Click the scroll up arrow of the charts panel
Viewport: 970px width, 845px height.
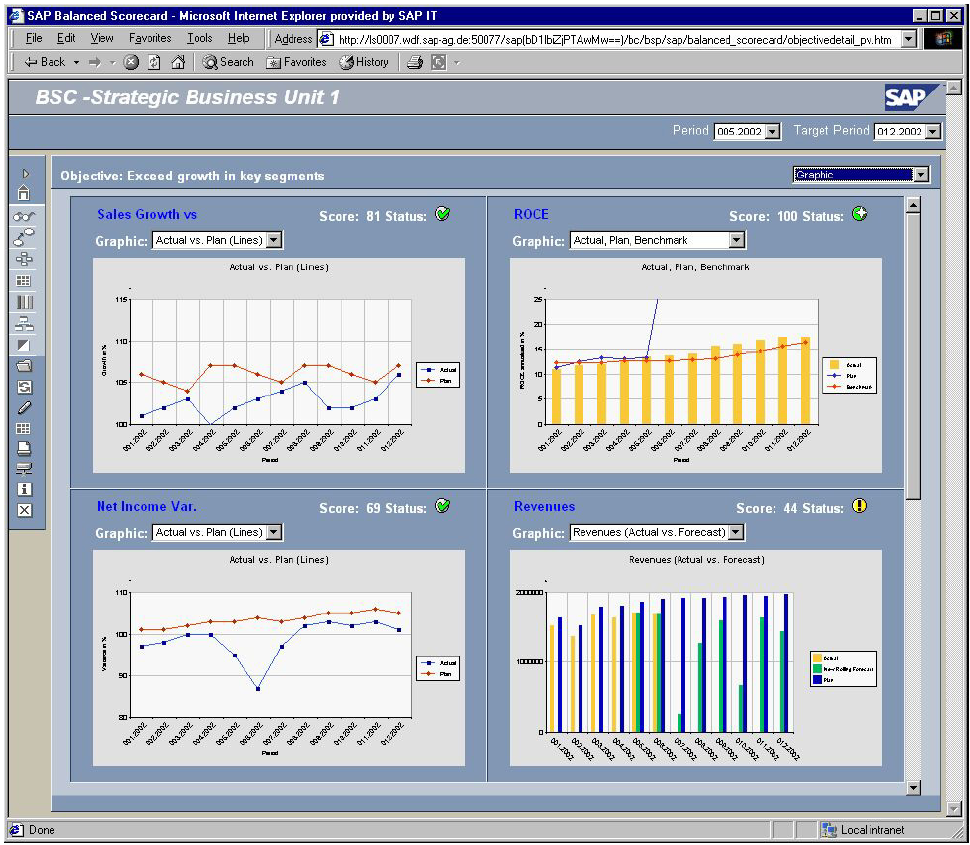[913, 205]
